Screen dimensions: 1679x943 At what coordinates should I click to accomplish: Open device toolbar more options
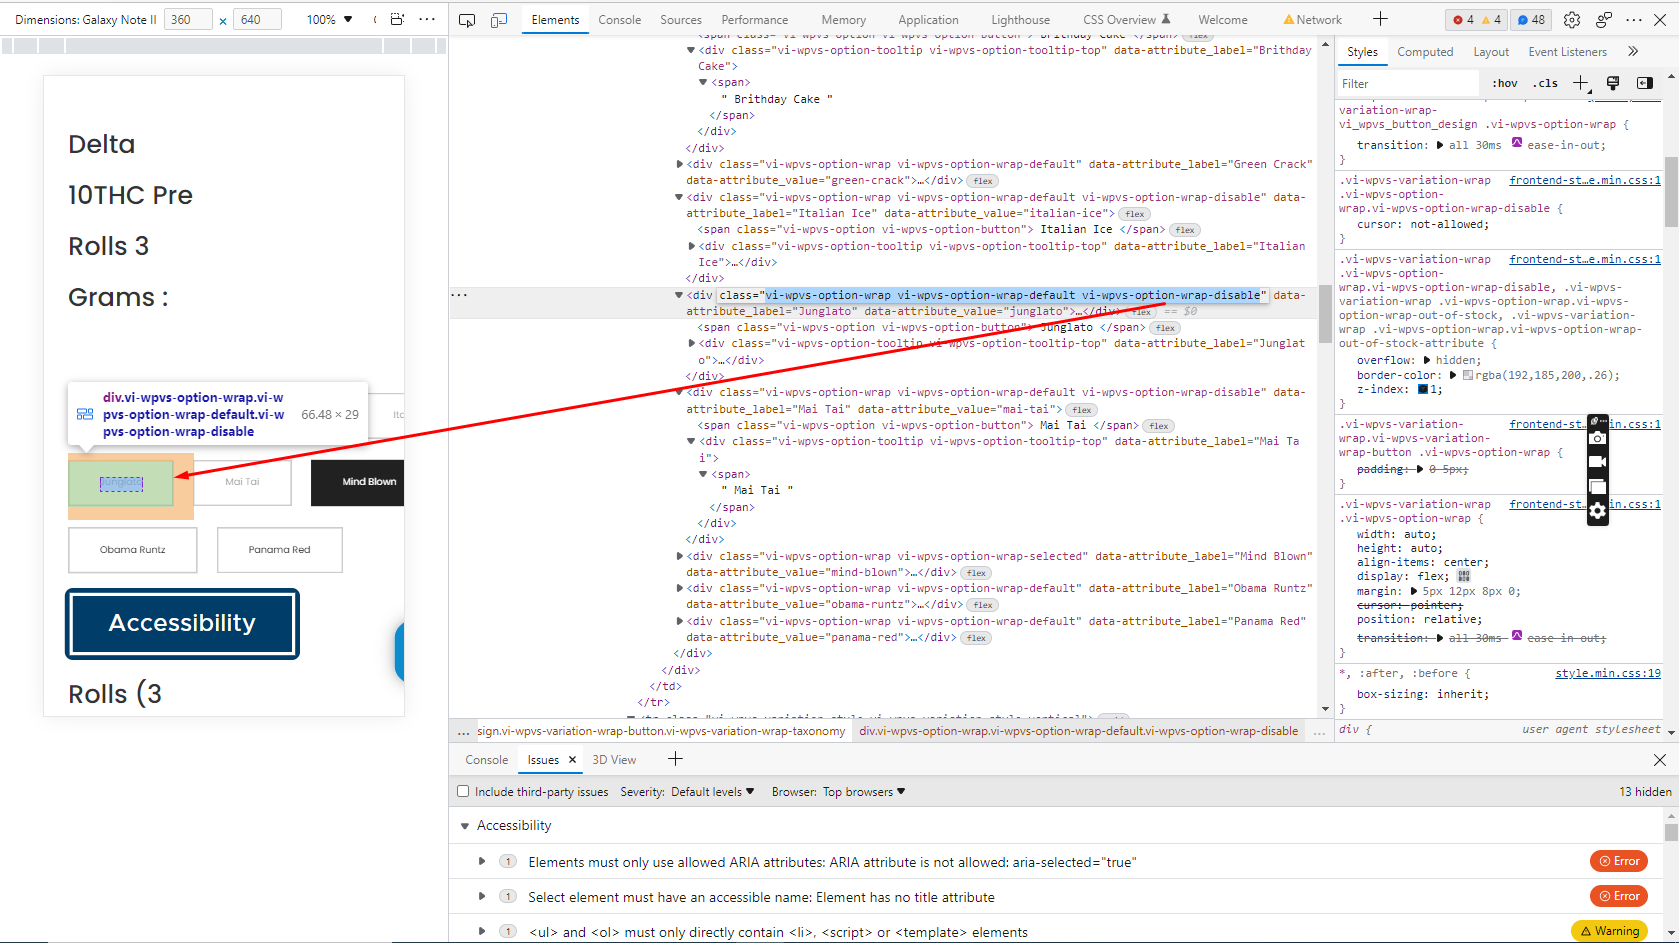[x=427, y=19]
